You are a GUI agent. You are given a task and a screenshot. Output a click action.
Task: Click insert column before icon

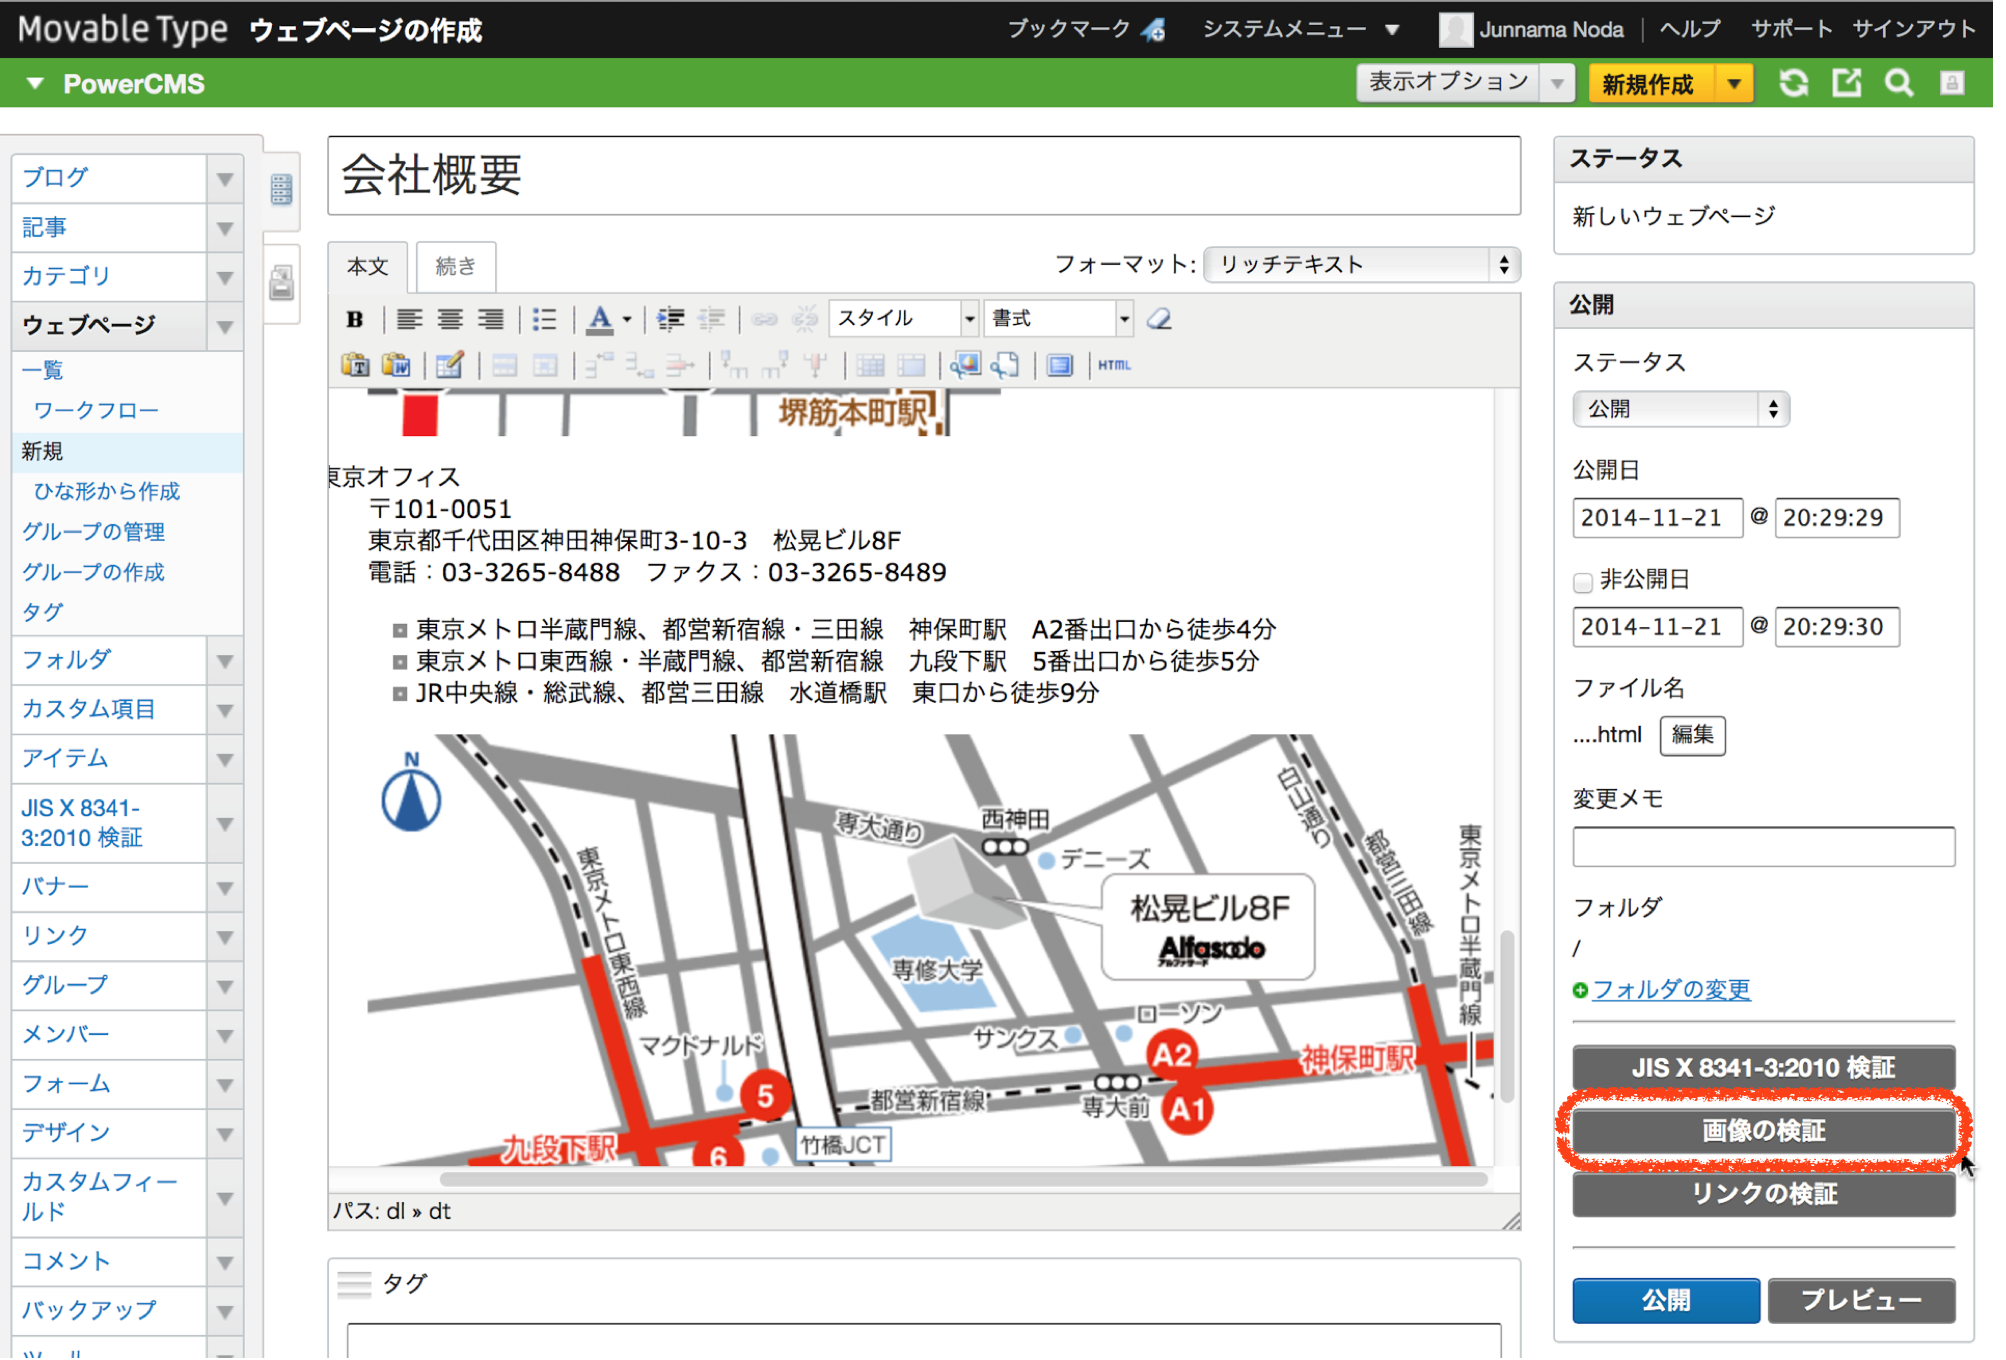click(x=734, y=366)
